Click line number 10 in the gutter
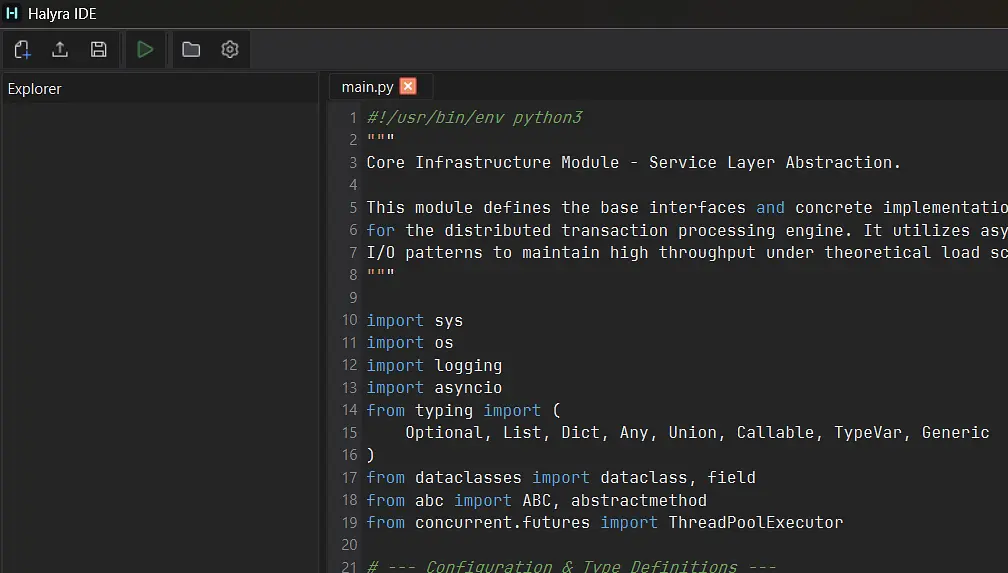 tap(349, 321)
